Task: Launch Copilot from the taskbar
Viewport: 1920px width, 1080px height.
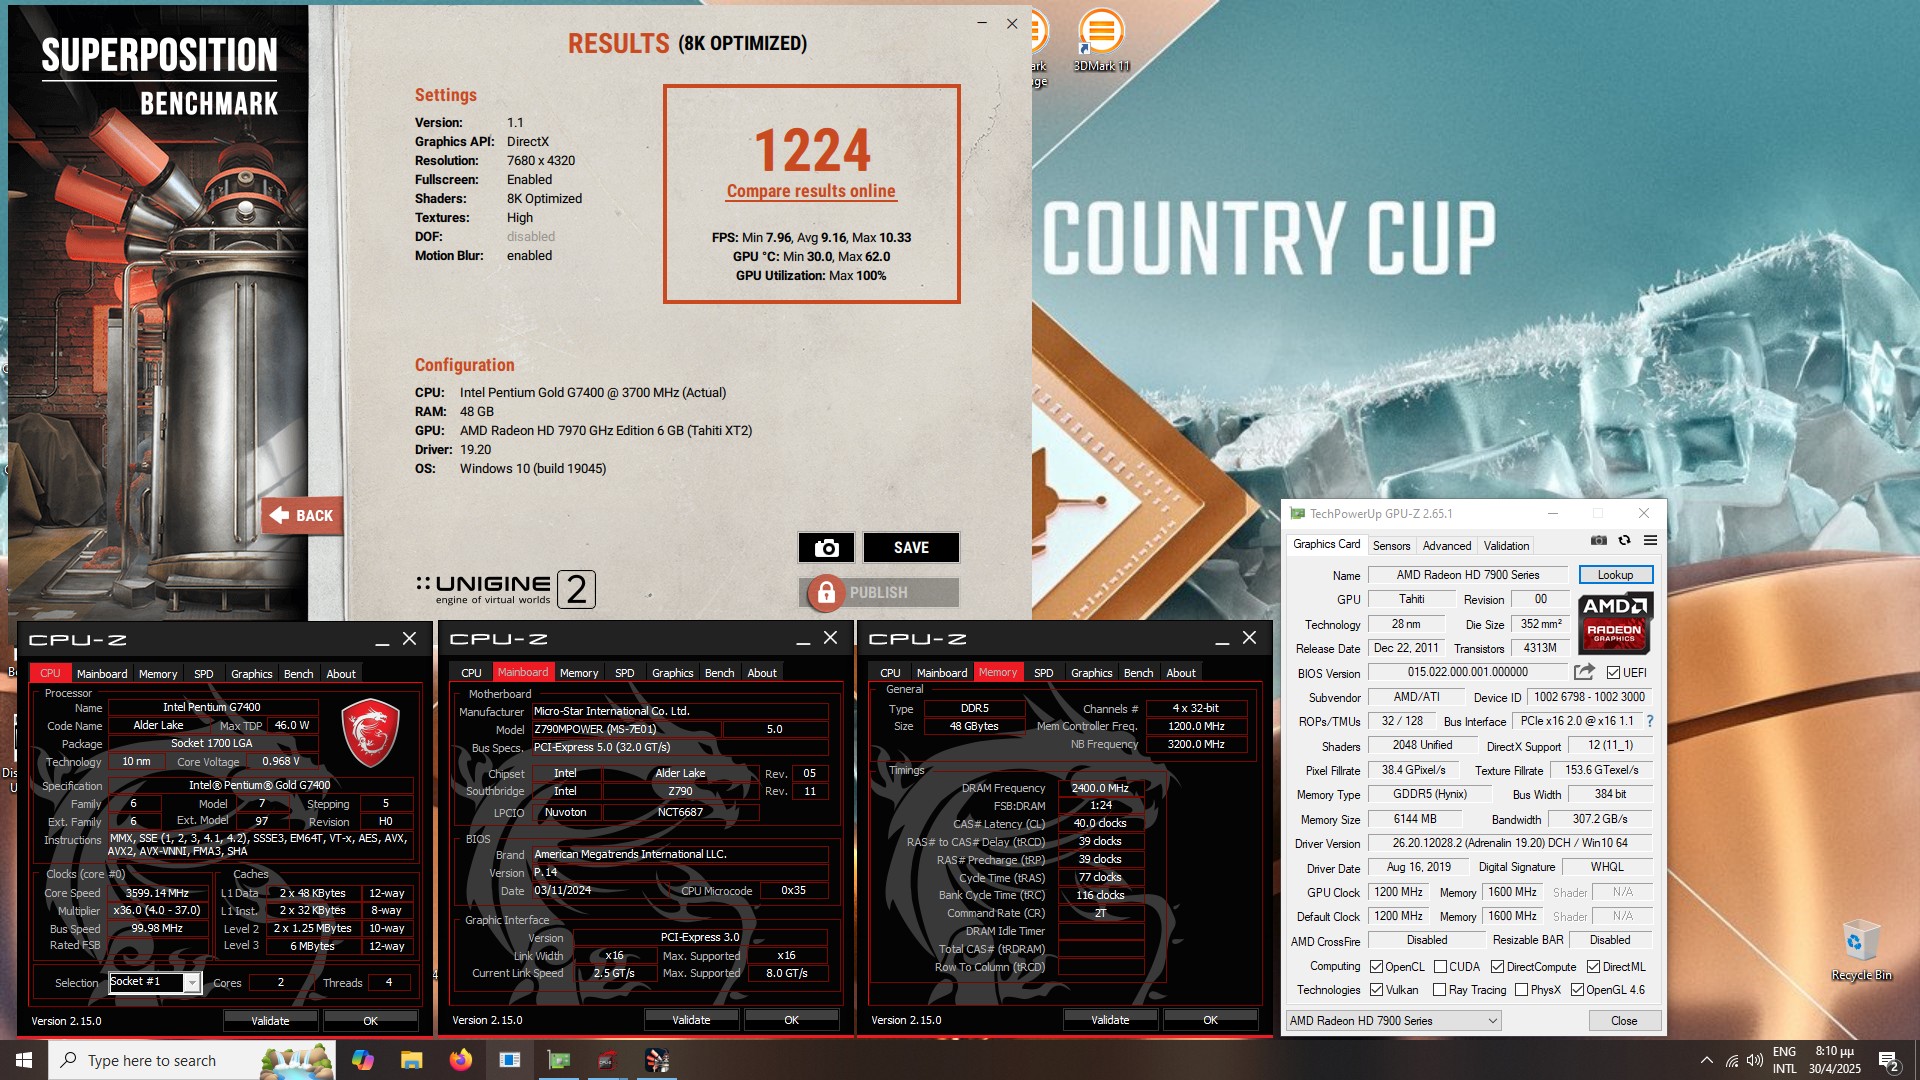Action: 362,1060
